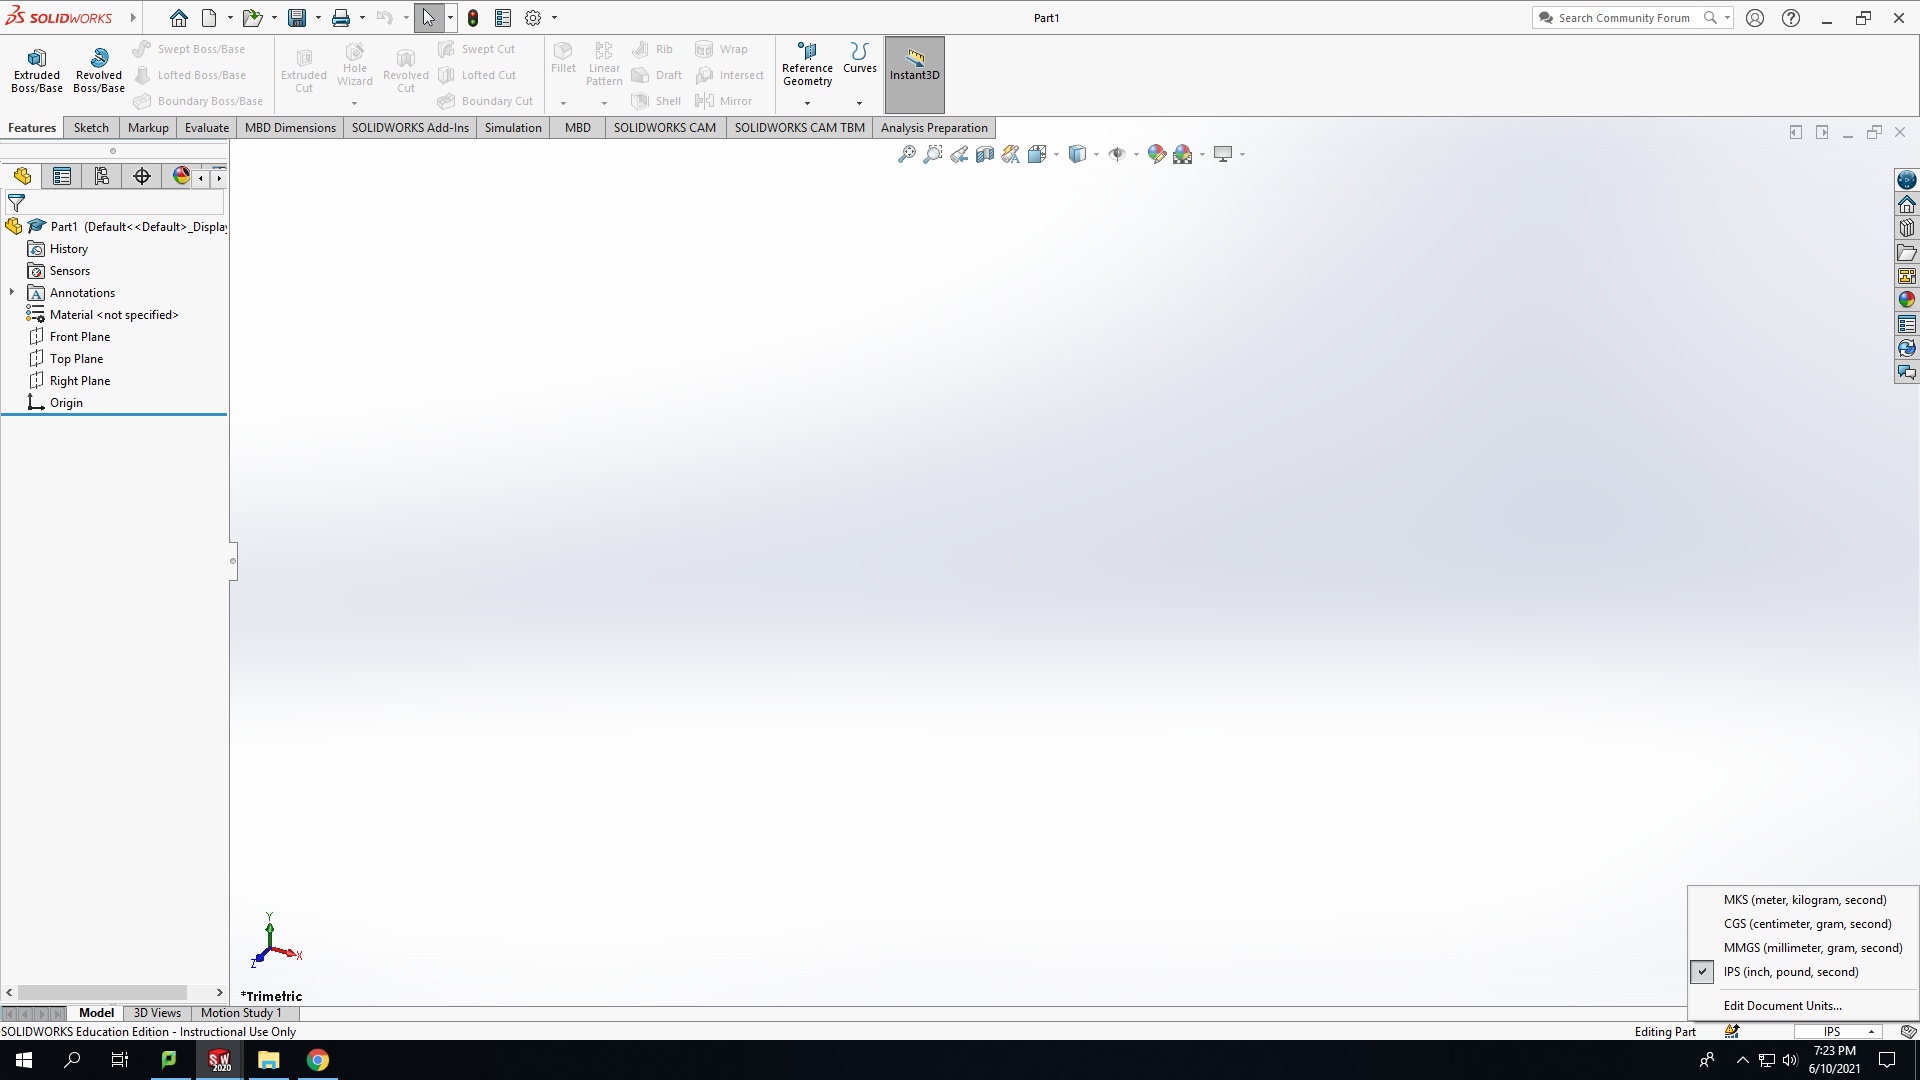Screen dimensions: 1920x1080
Task: Click the Revolved Boss/Base tool
Action: 99,71
